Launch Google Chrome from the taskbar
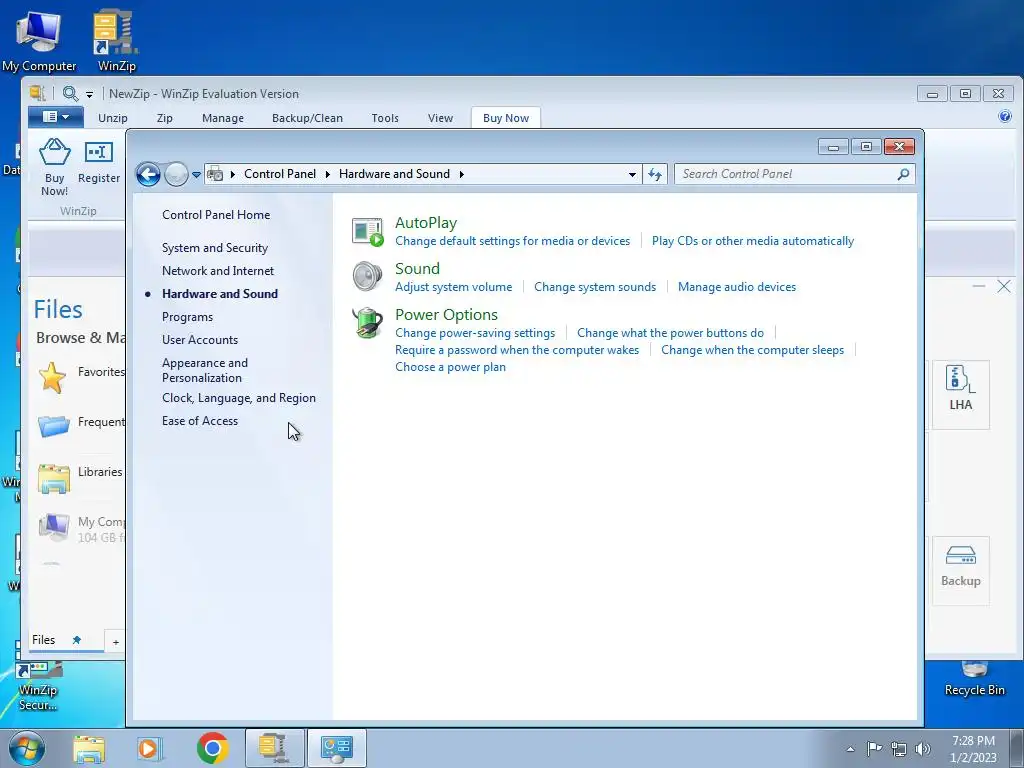Viewport: 1024px width, 768px height. click(212, 748)
